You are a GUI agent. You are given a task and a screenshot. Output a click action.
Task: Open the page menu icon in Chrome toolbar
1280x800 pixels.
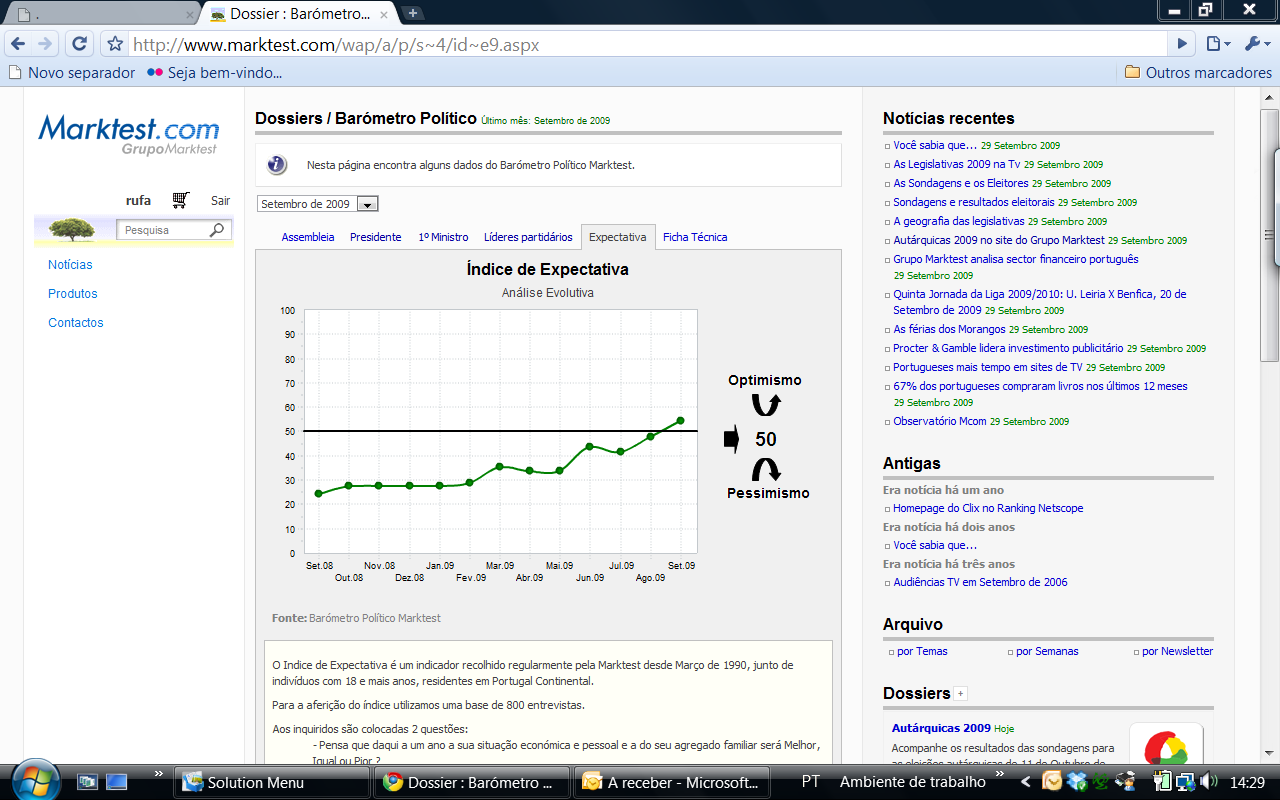(1216, 44)
